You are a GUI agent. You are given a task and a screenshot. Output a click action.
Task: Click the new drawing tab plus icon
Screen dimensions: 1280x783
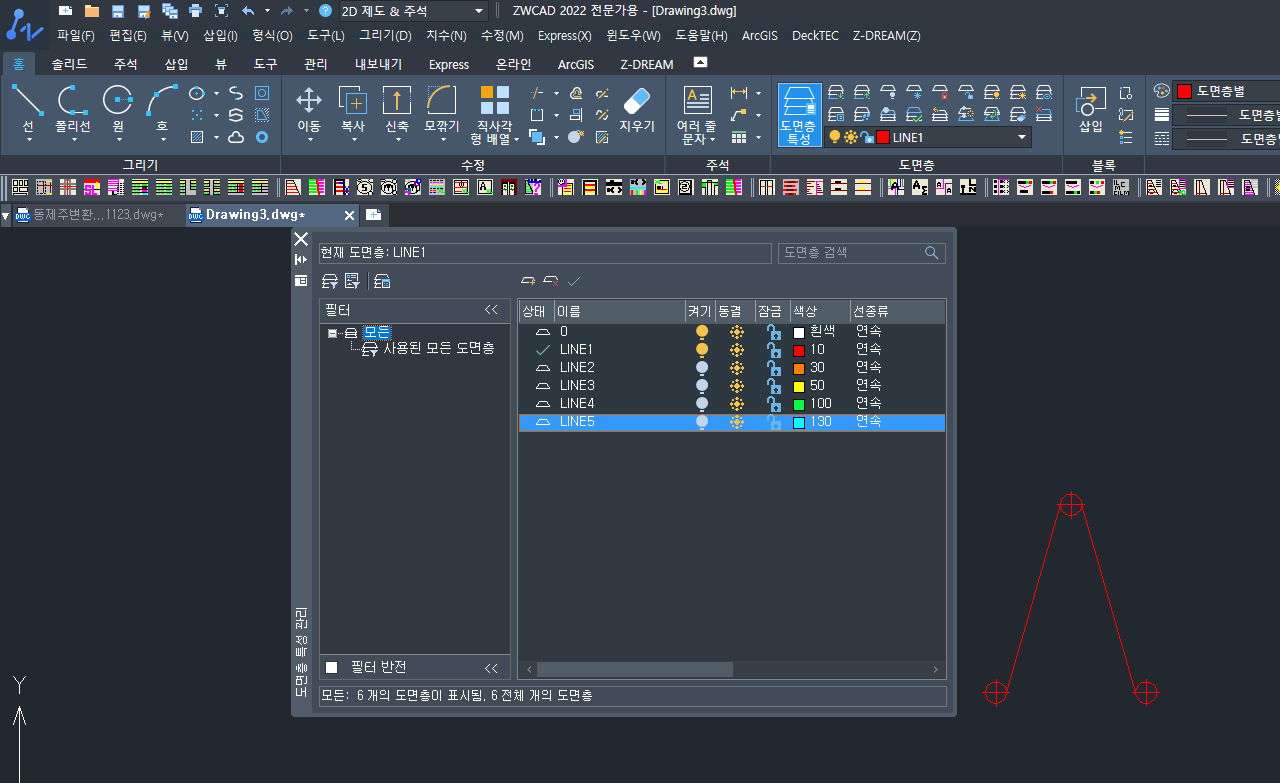[x=373, y=215]
